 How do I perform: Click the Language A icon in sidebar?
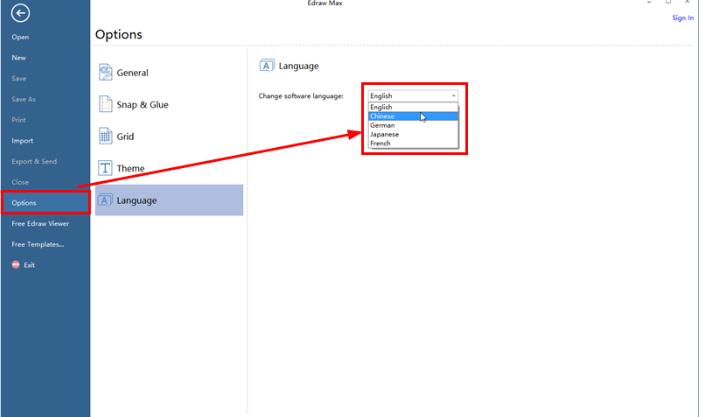(x=105, y=200)
